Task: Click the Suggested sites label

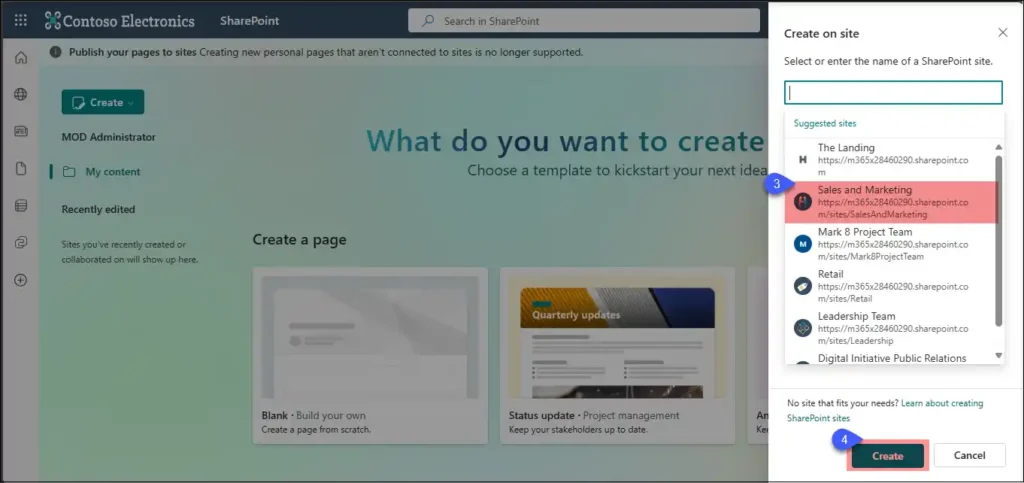Action: point(825,123)
